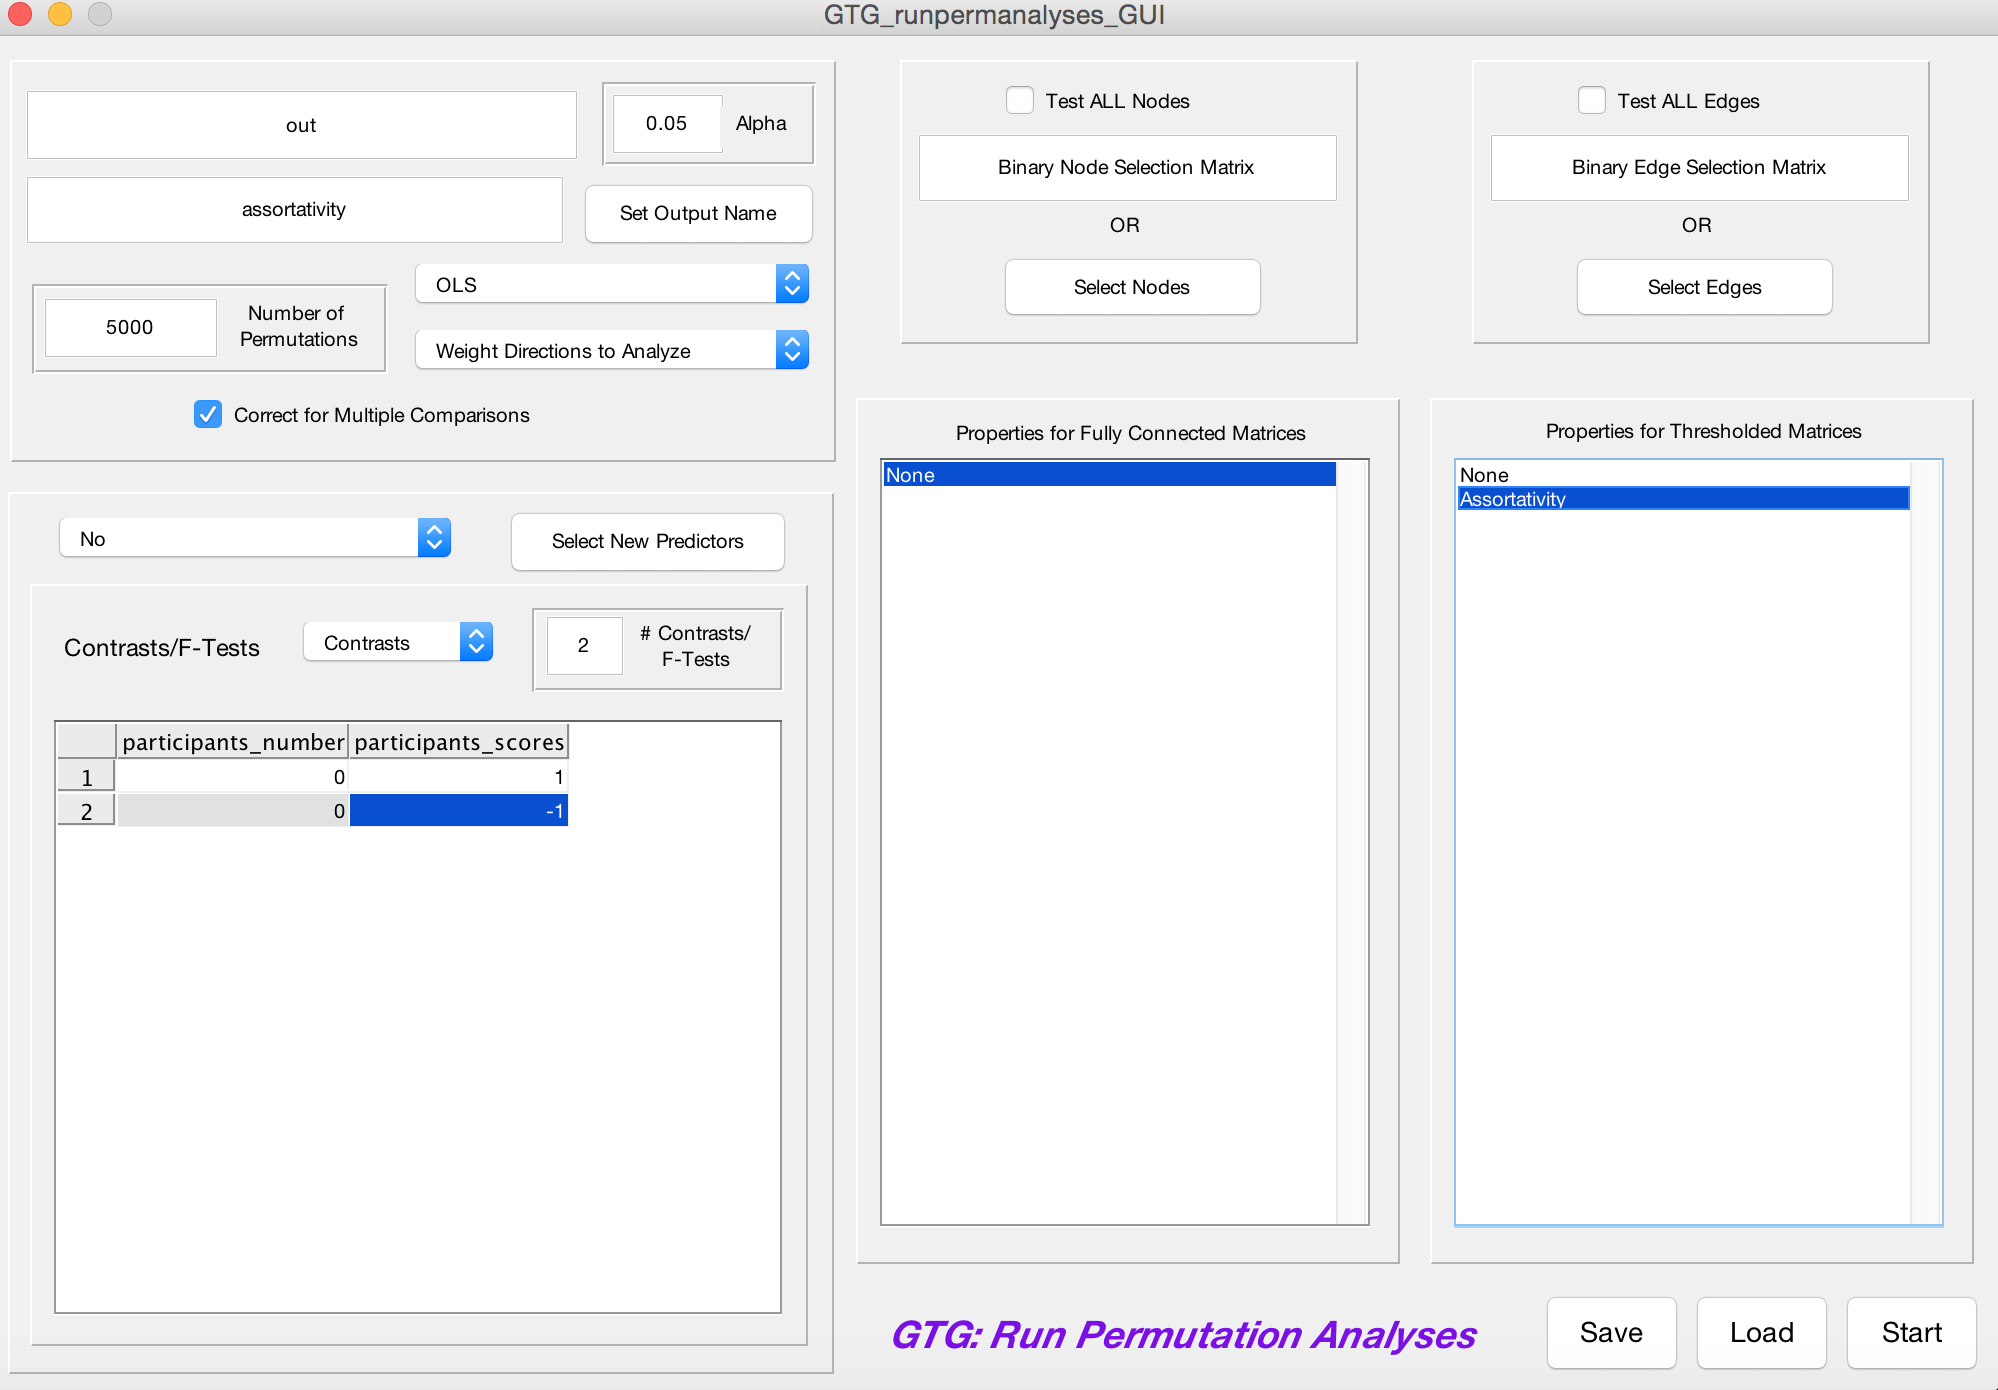1998x1390 pixels.
Task: Enable the Test ALL Nodes checkbox
Action: click(x=1019, y=101)
